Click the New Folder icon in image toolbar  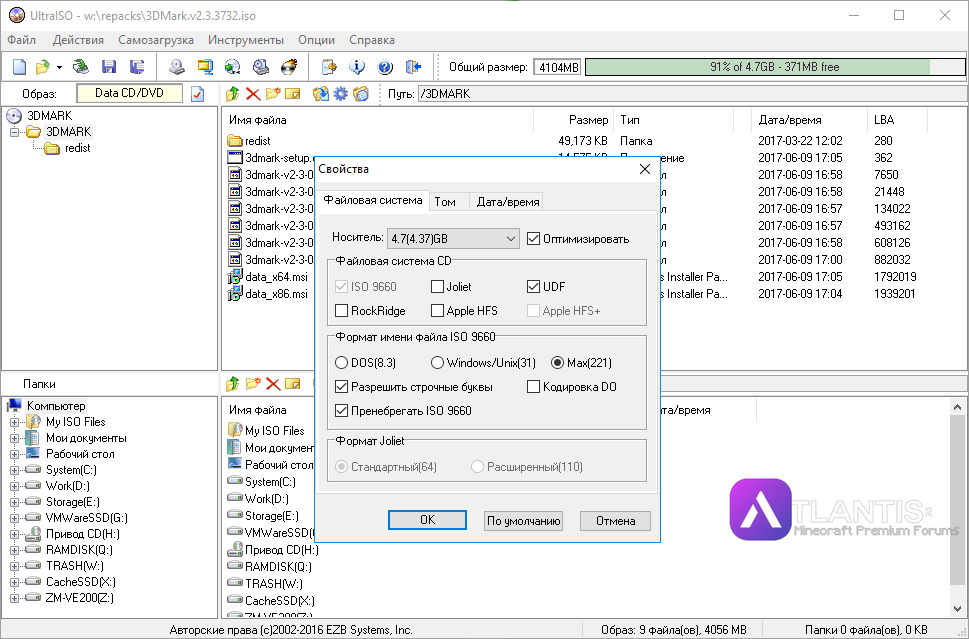[x=273, y=94]
